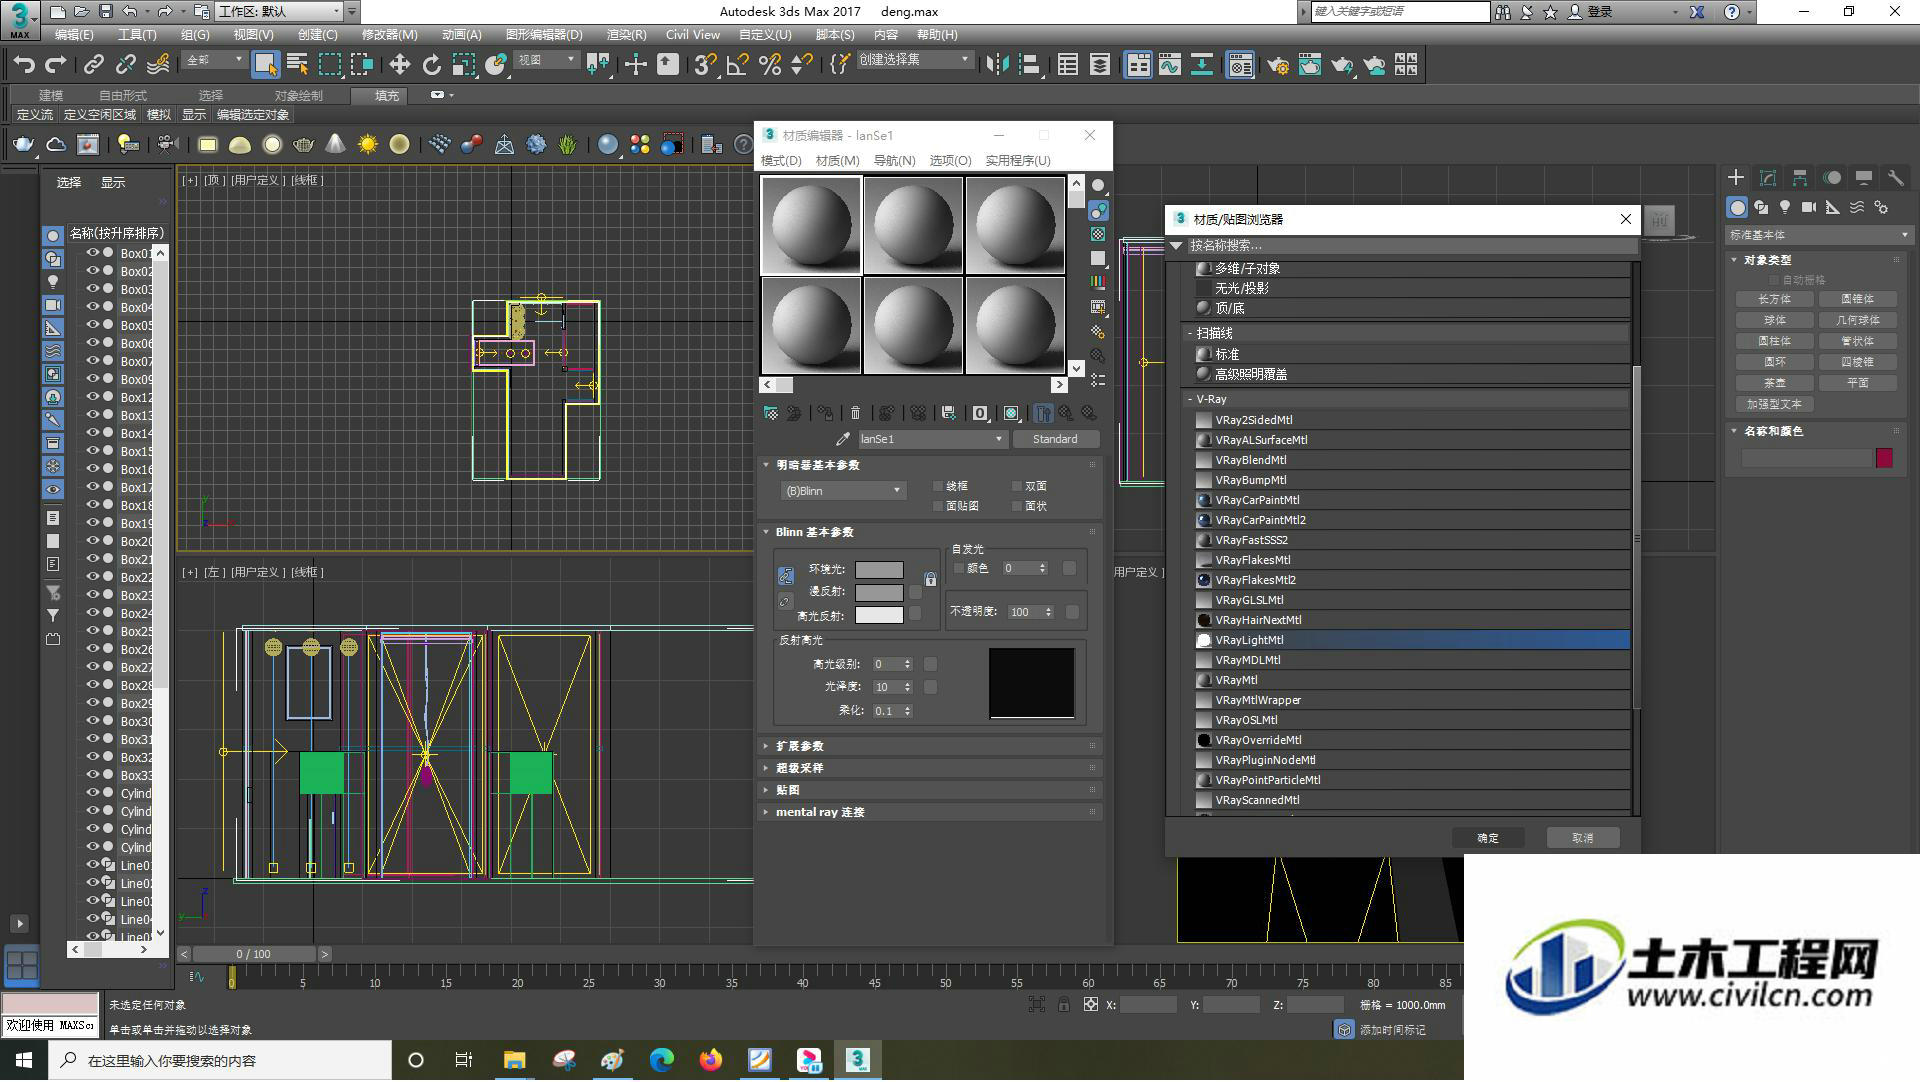Click the Mirror tool icon

tap(997, 65)
